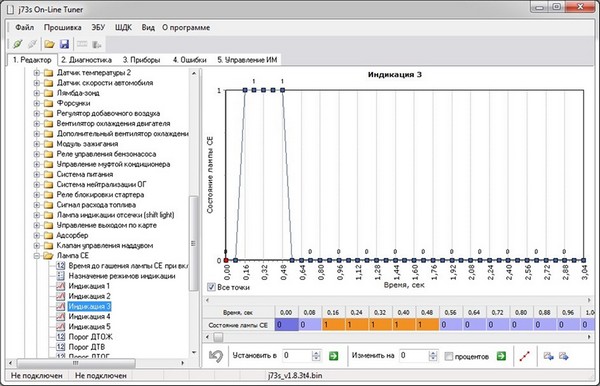Click the j73s_v1.8.3t4.bin status bar text
Viewport: 600px width, 386px height.
click(295, 376)
